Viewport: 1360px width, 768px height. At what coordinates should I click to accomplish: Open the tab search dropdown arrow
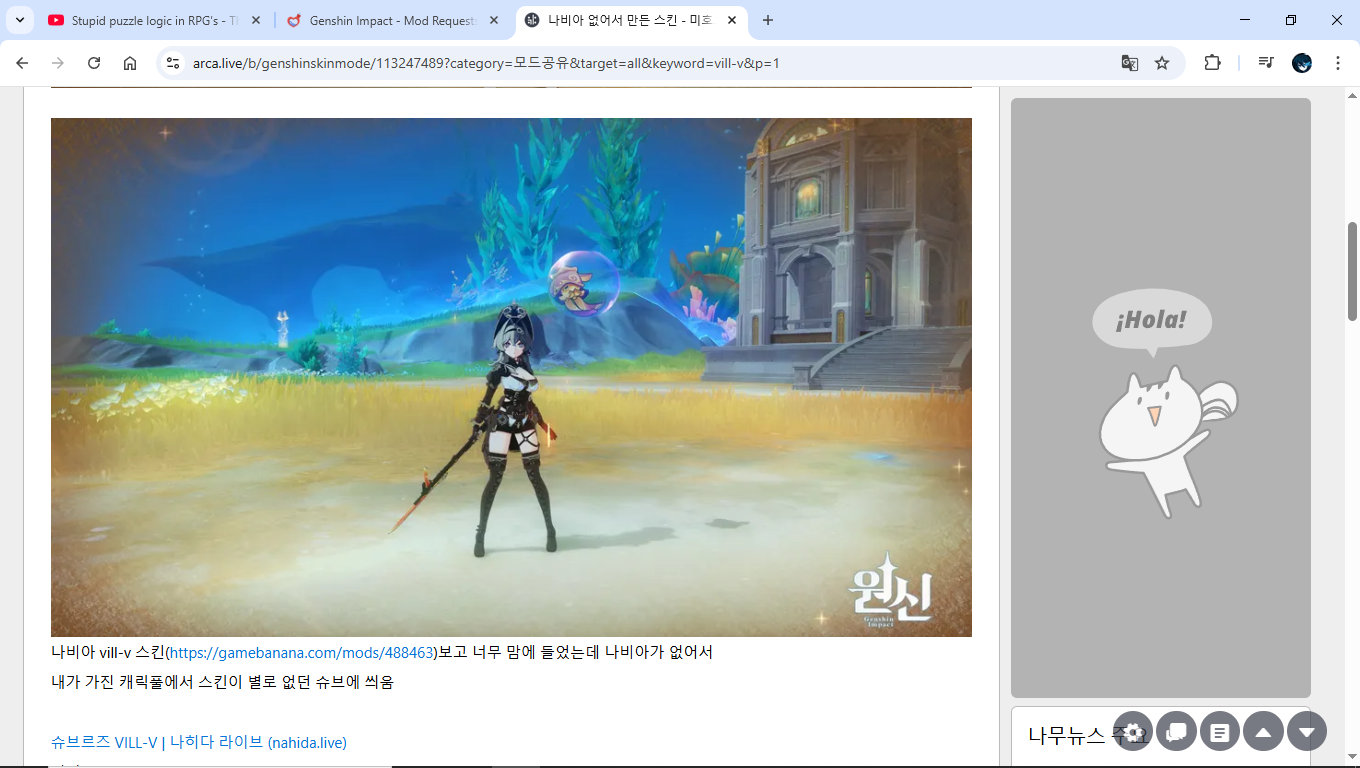click(19, 20)
